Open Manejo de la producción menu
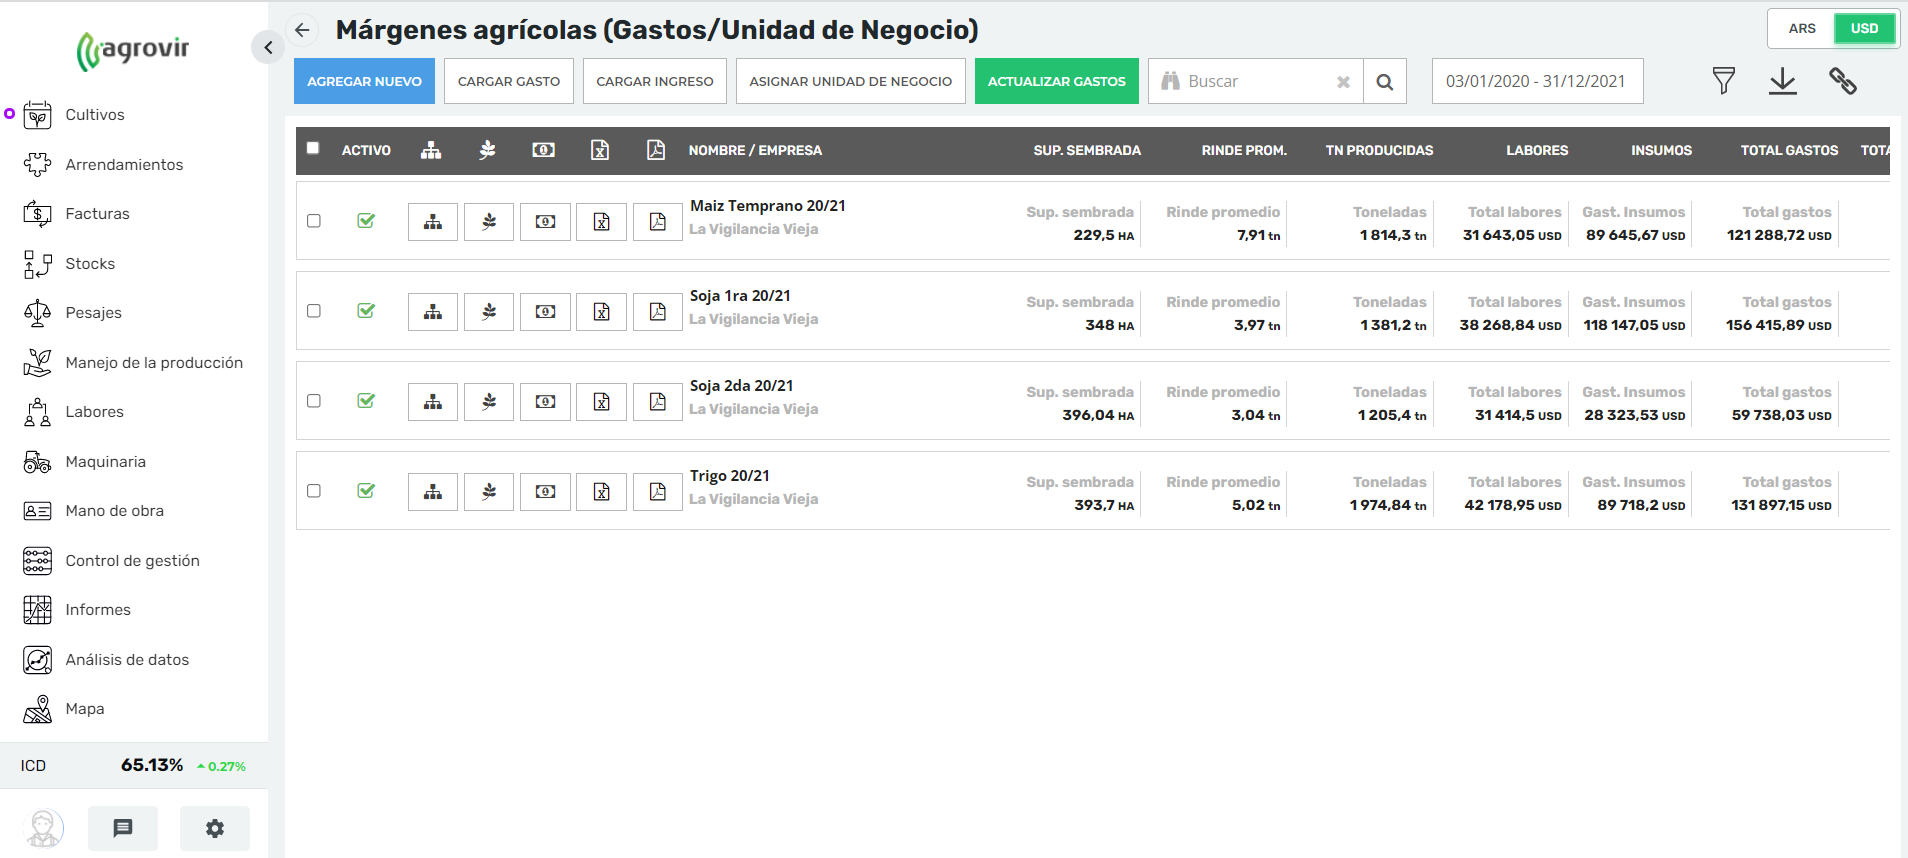The width and height of the screenshot is (1908, 858). [154, 363]
